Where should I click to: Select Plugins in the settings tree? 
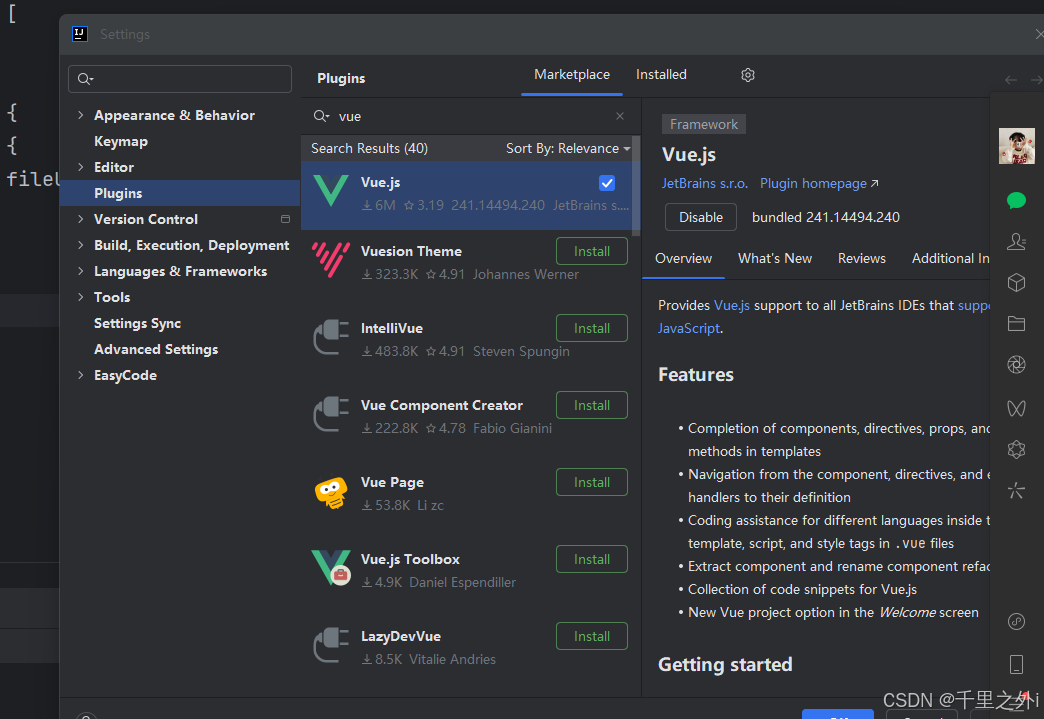(x=180, y=193)
